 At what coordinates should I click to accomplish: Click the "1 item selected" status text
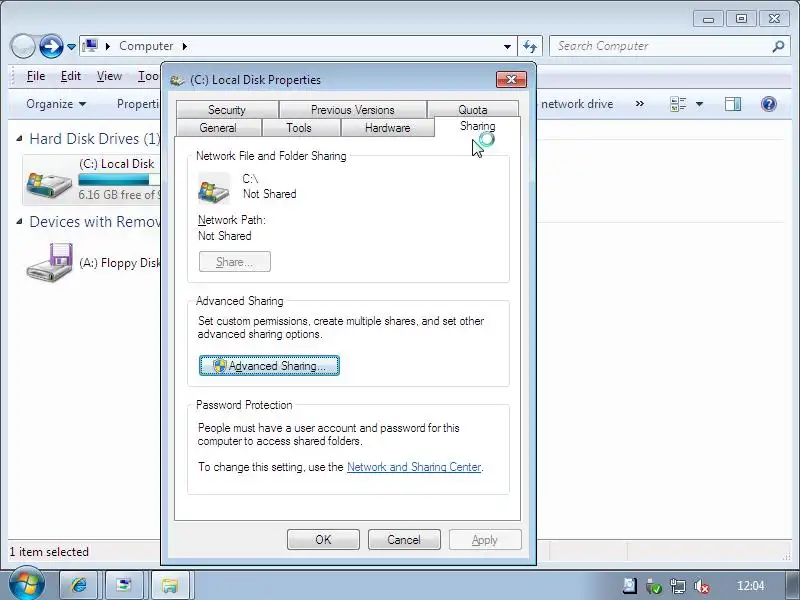tap(49, 552)
